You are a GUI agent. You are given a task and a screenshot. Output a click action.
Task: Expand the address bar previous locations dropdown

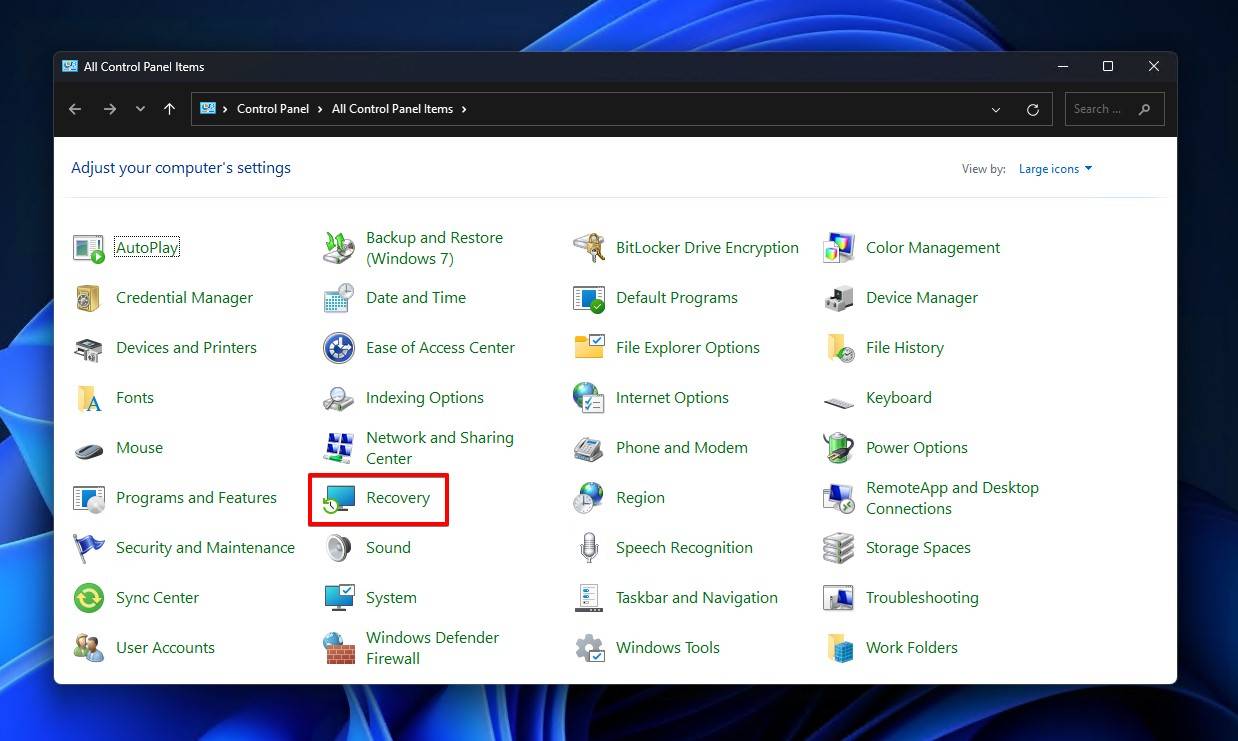click(996, 109)
